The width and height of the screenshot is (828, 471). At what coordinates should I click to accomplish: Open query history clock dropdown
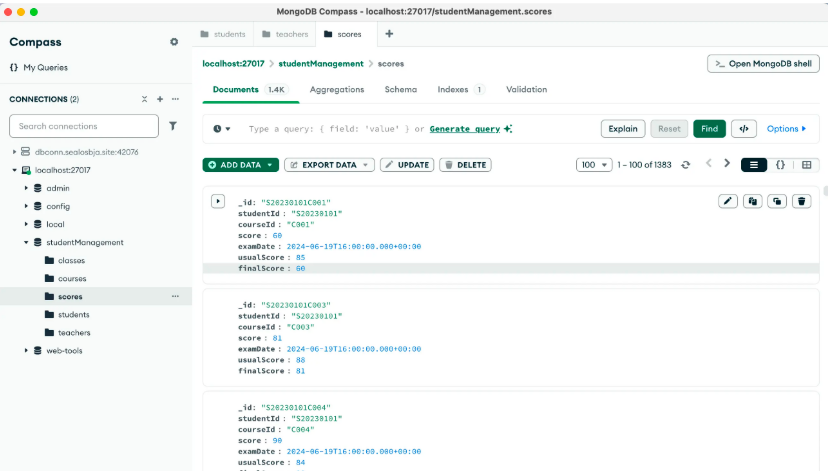222,129
